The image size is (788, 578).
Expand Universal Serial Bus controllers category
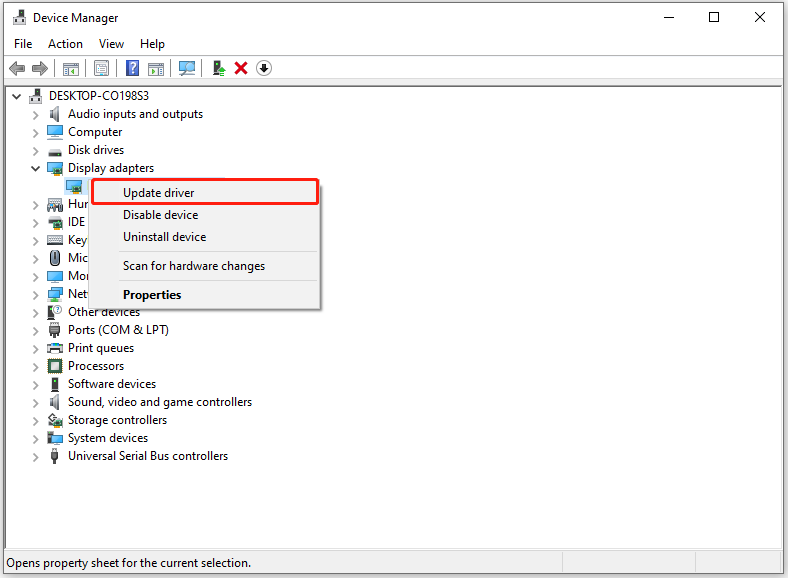35,457
